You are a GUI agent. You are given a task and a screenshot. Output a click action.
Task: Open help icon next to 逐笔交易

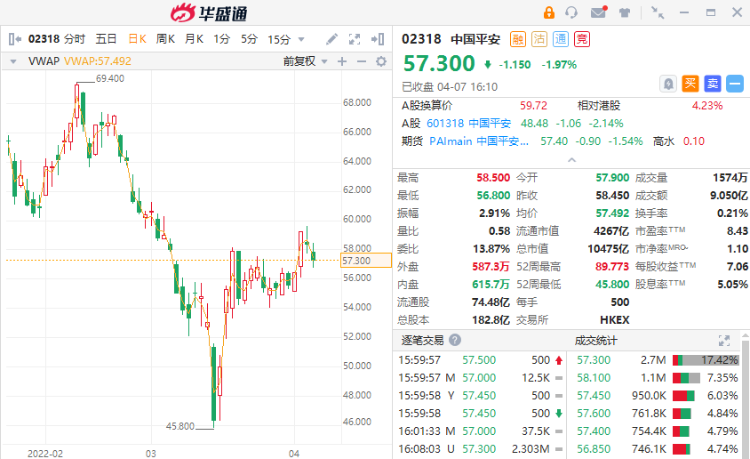click(x=455, y=340)
